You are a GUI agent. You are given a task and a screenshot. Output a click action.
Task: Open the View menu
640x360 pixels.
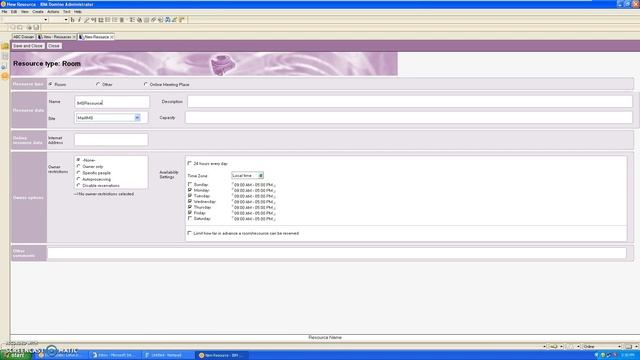[x=25, y=12]
